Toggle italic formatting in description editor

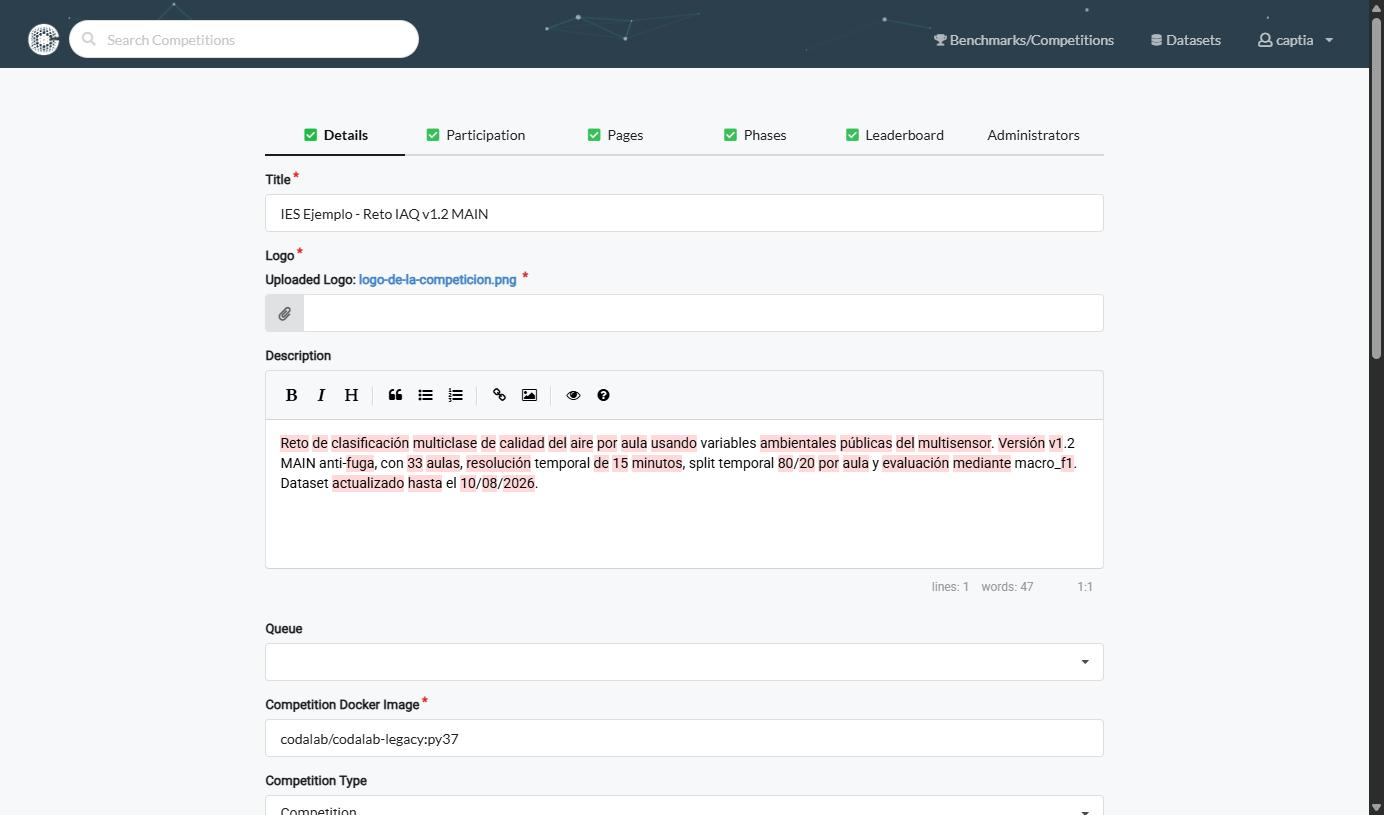[321, 395]
